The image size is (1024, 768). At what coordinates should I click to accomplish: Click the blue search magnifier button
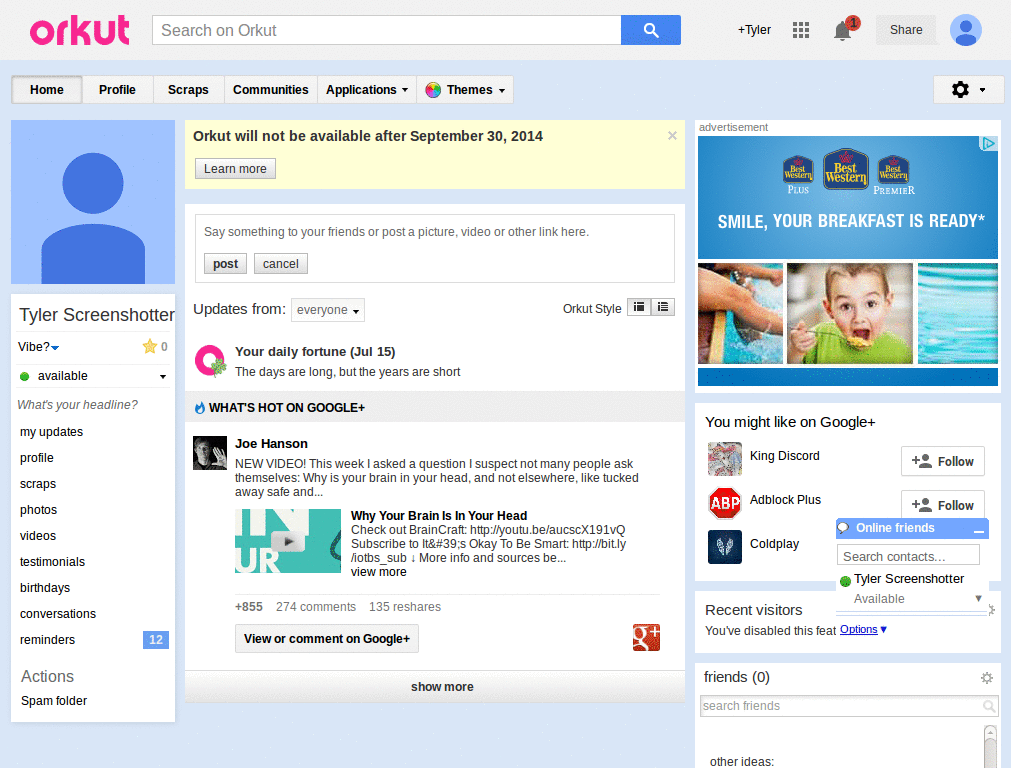point(650,30)
